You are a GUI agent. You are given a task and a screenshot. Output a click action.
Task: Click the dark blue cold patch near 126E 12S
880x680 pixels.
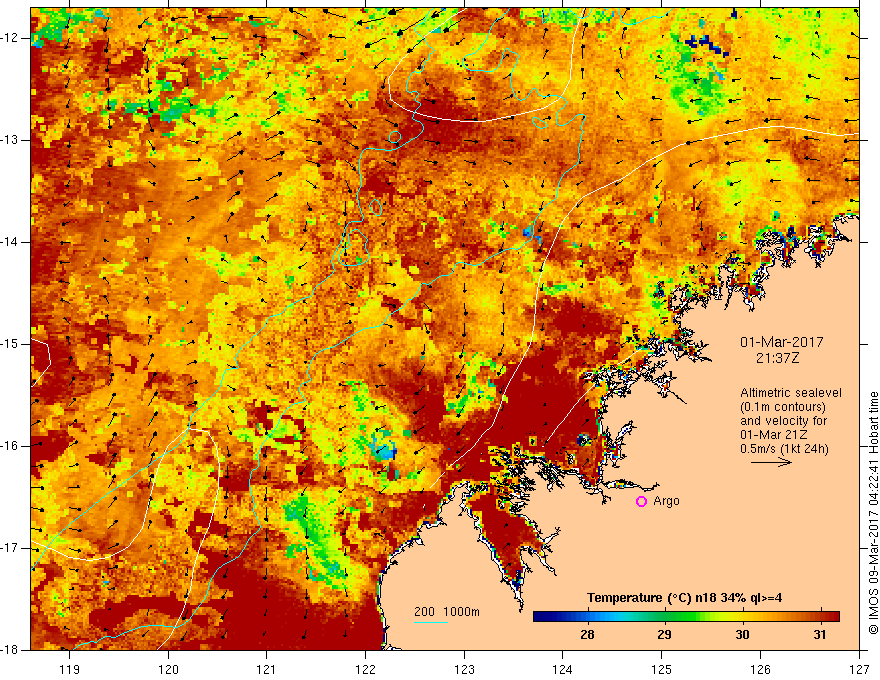click(x=707, y=44)
